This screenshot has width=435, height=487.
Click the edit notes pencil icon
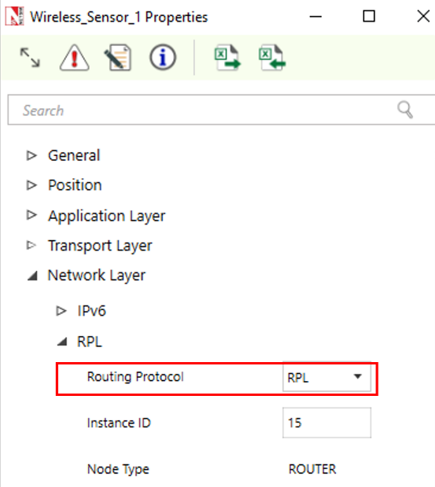click(x=118, y=57)
